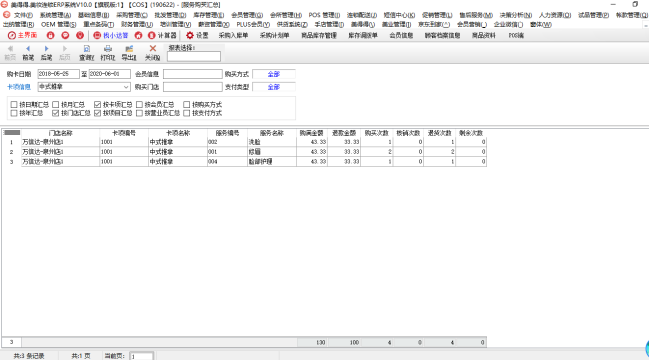Image resolution: width=650 pixels, height=361 pixels.
Task: Uncheck the 按项目汇总 checkbox
Action: [97, 113]
